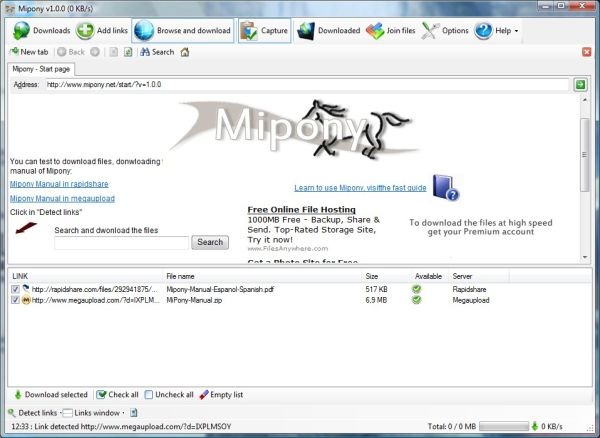
Task: Click the green download speed arrow icon
Action: [535, 426]
